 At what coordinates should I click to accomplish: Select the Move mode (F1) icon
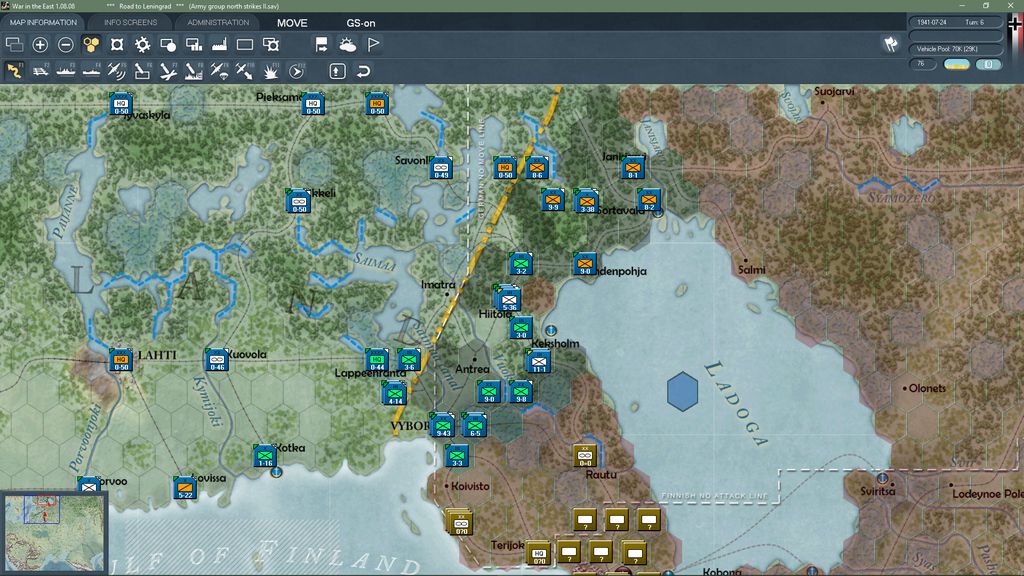coord(14,71)
